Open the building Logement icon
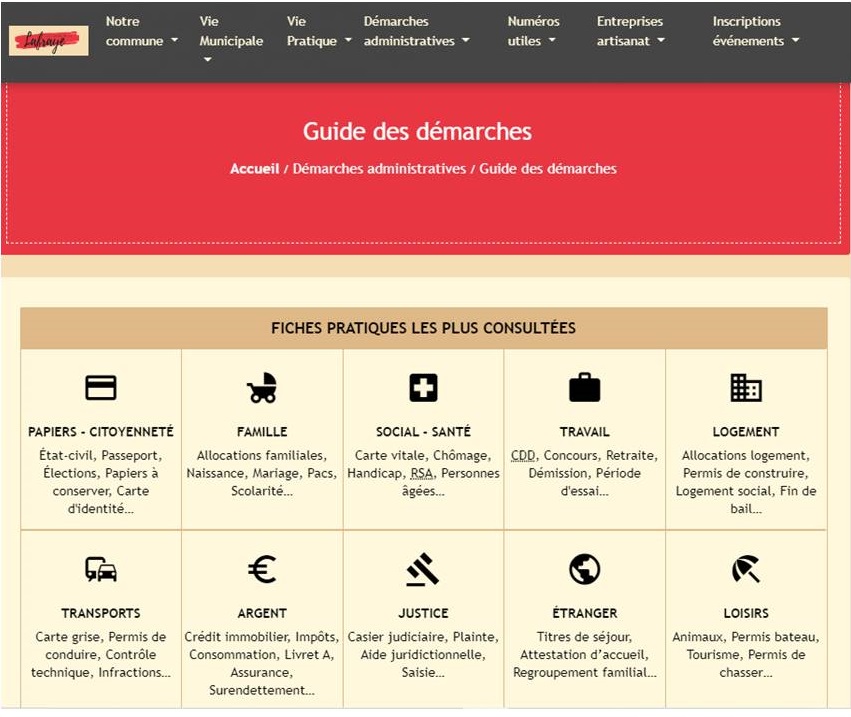 tap(745, 388)
